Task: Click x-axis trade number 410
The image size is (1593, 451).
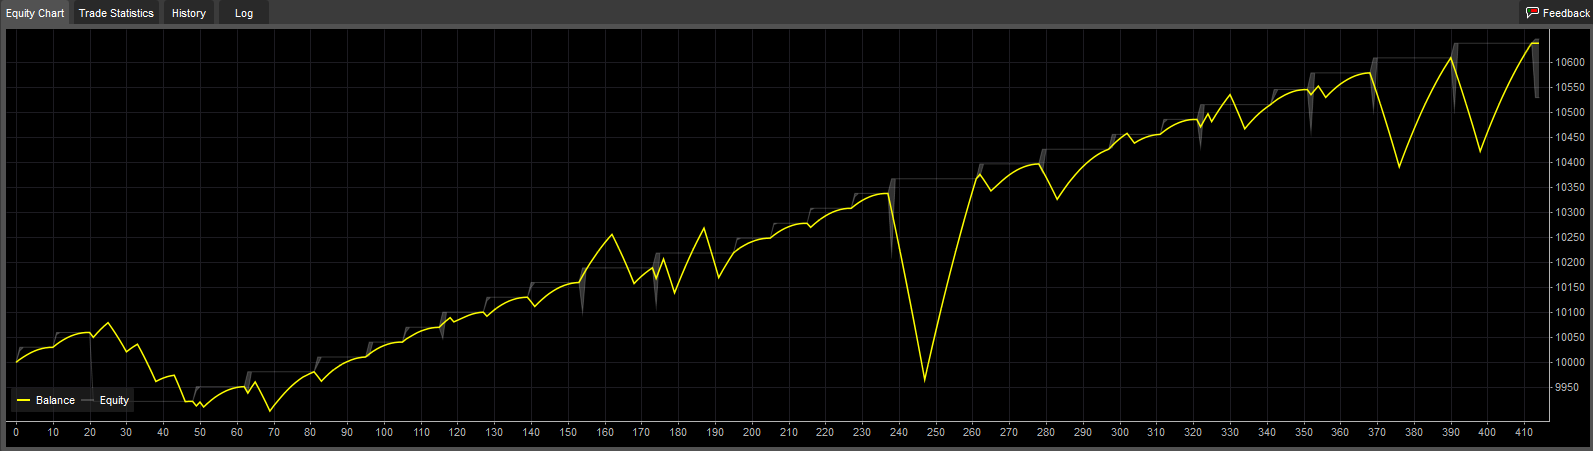Action: tap(1524, 432)
